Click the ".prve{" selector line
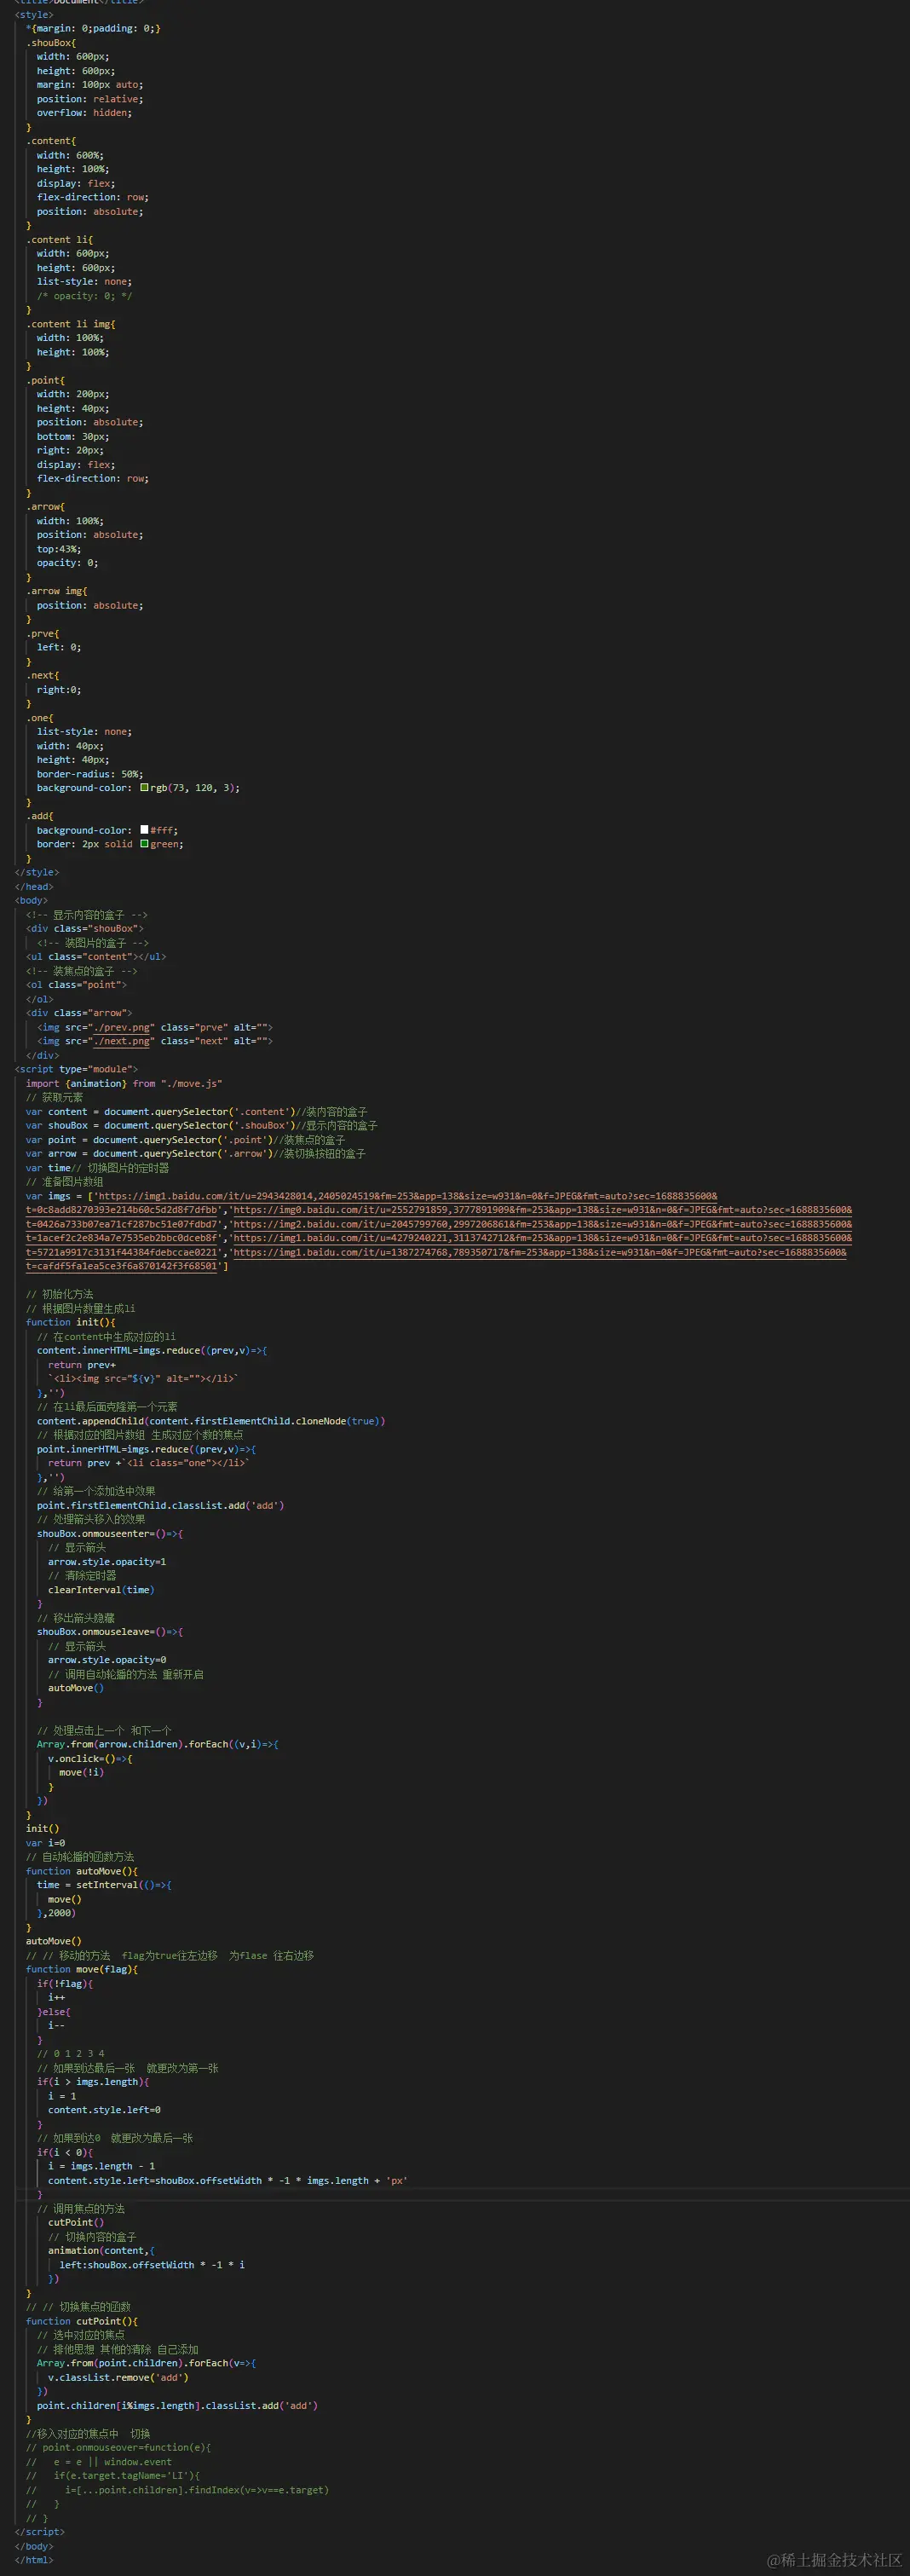This screenshot has width=910, height=2576. click(42, 633)
